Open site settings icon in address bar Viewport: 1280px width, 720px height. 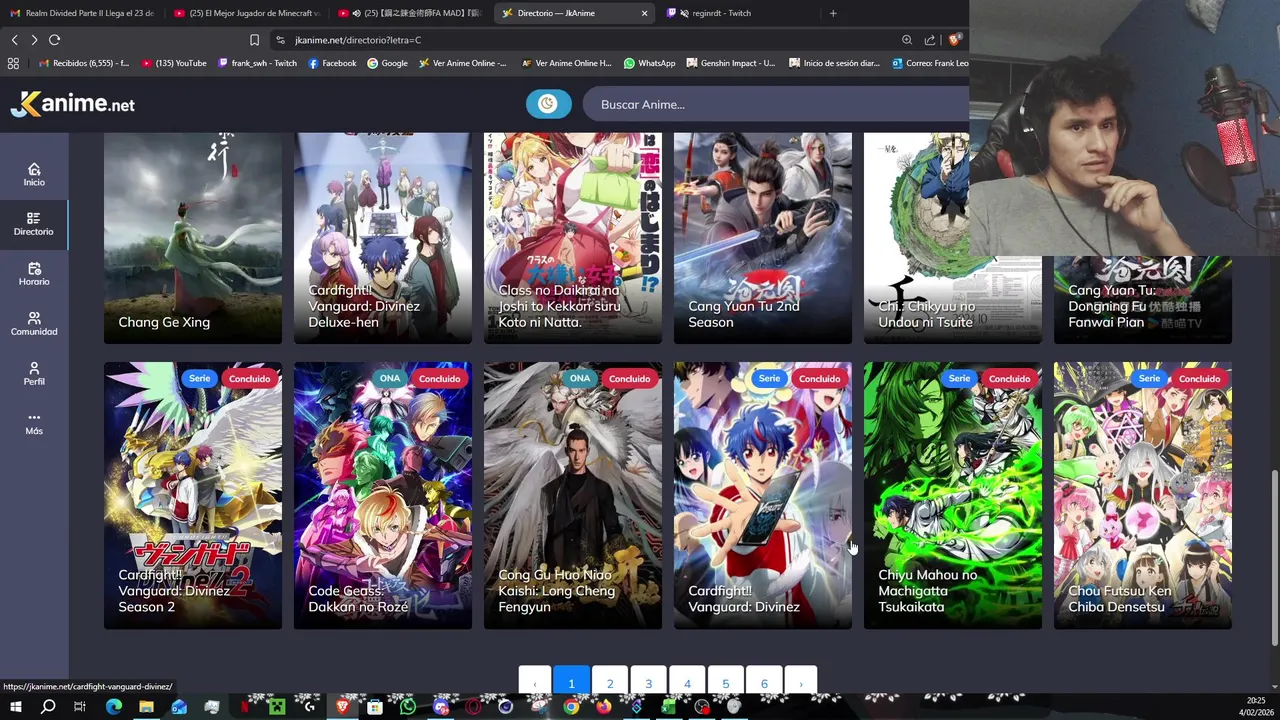coord(281,40)
